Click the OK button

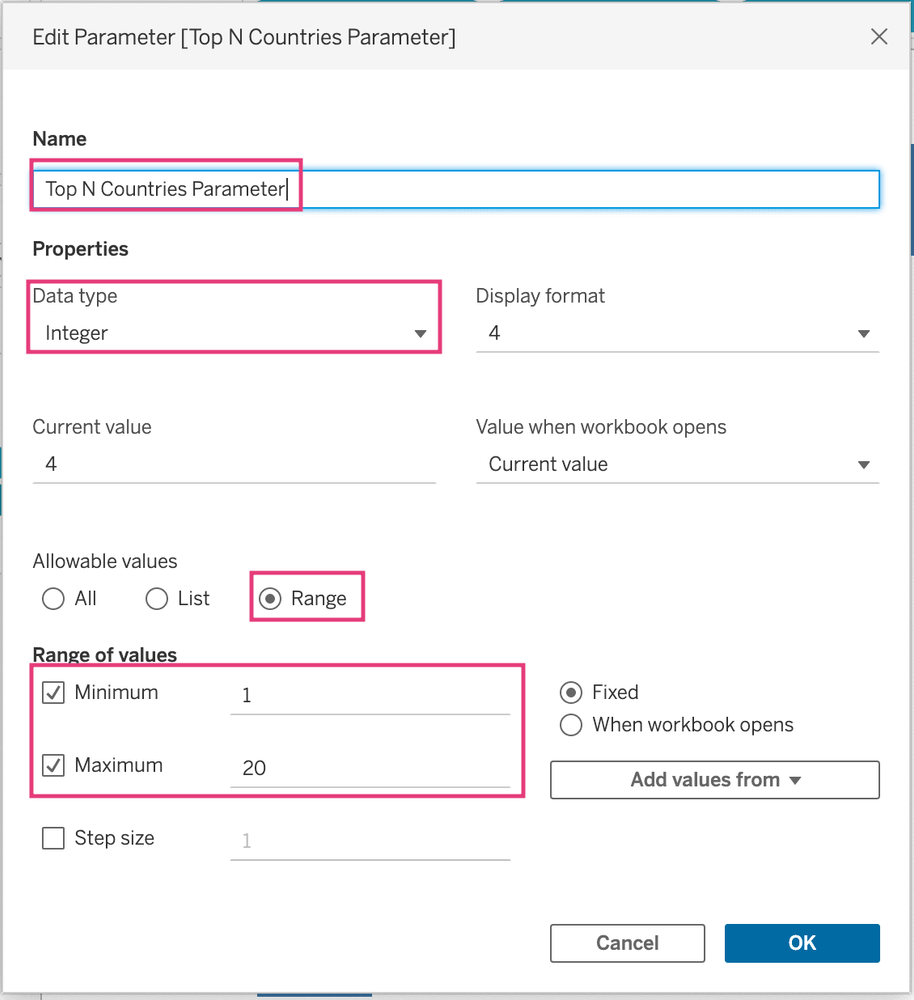802,943
